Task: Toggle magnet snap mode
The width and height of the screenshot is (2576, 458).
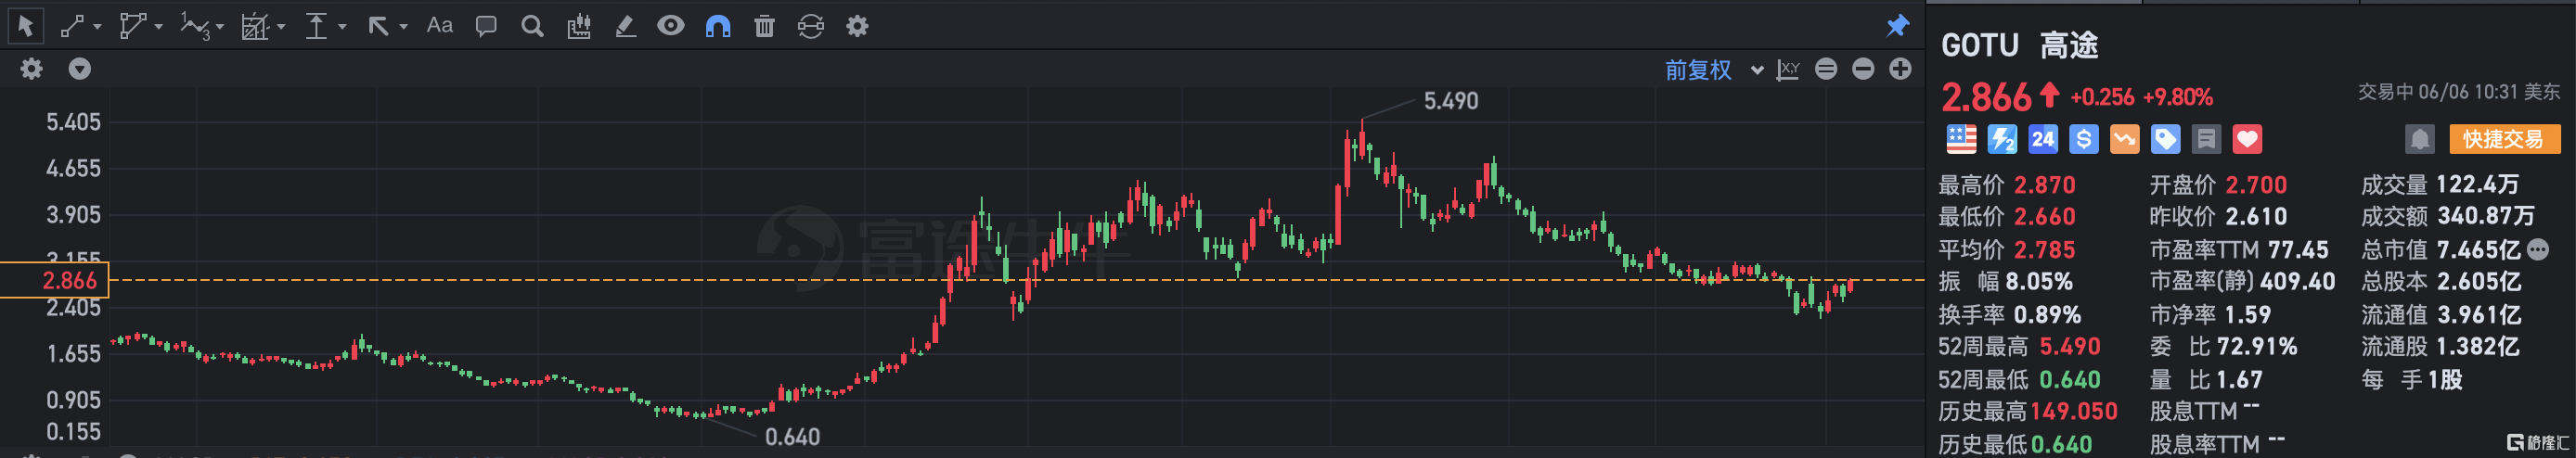Action: tap(717, 26)
